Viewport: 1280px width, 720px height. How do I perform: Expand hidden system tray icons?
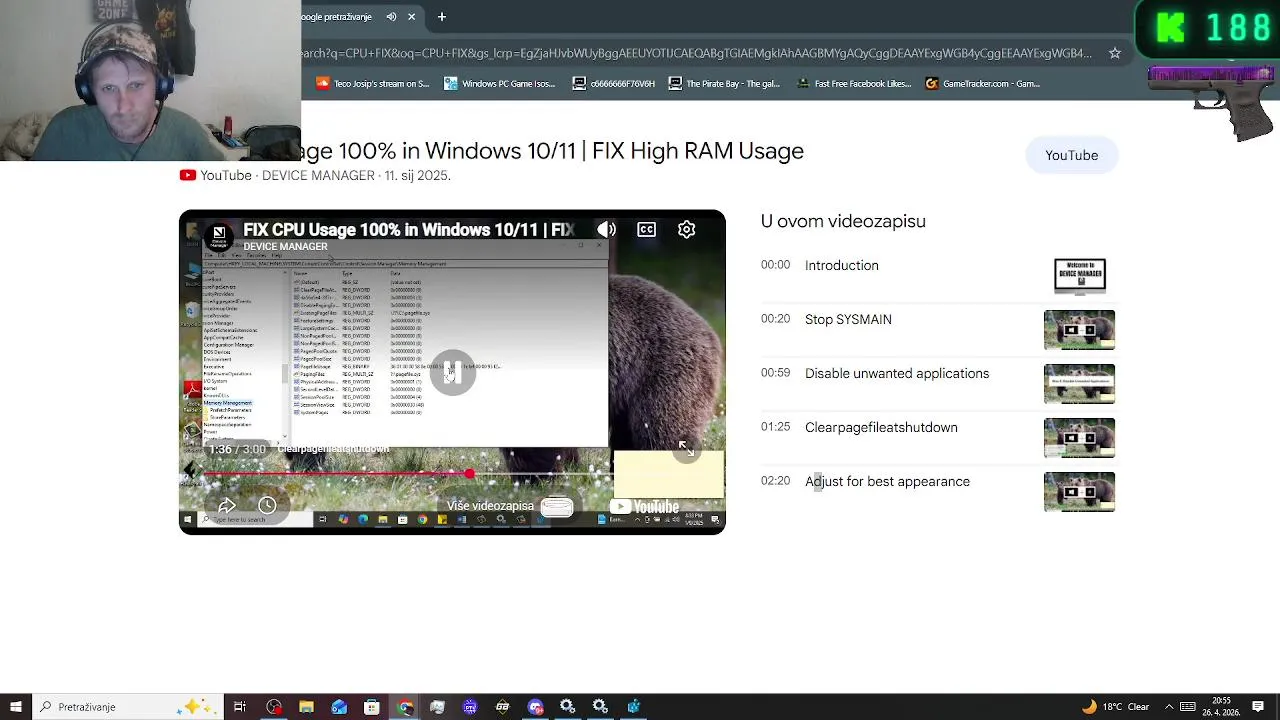tap(1169, 707)
